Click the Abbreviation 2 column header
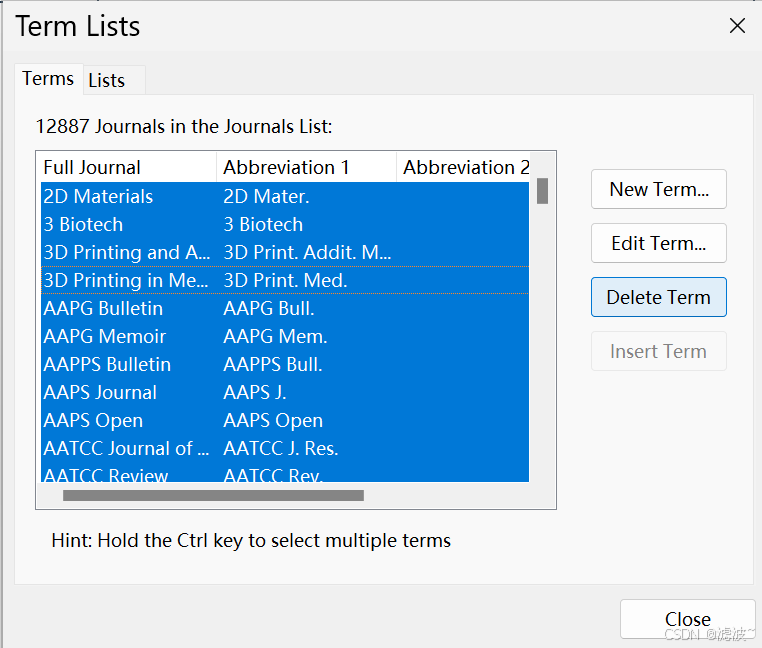Image resolution: width=762 pixels, height=648 pixels. [x=463, y=168]
